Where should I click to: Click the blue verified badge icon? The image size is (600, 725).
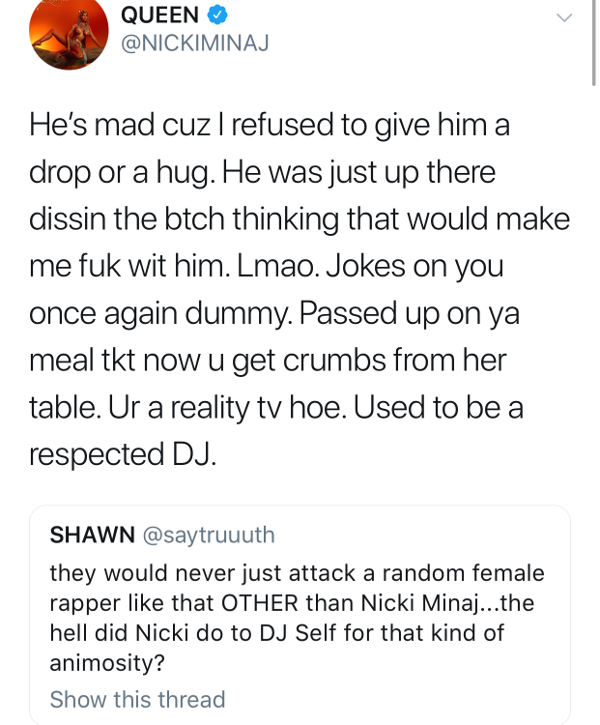pos(217,15)
